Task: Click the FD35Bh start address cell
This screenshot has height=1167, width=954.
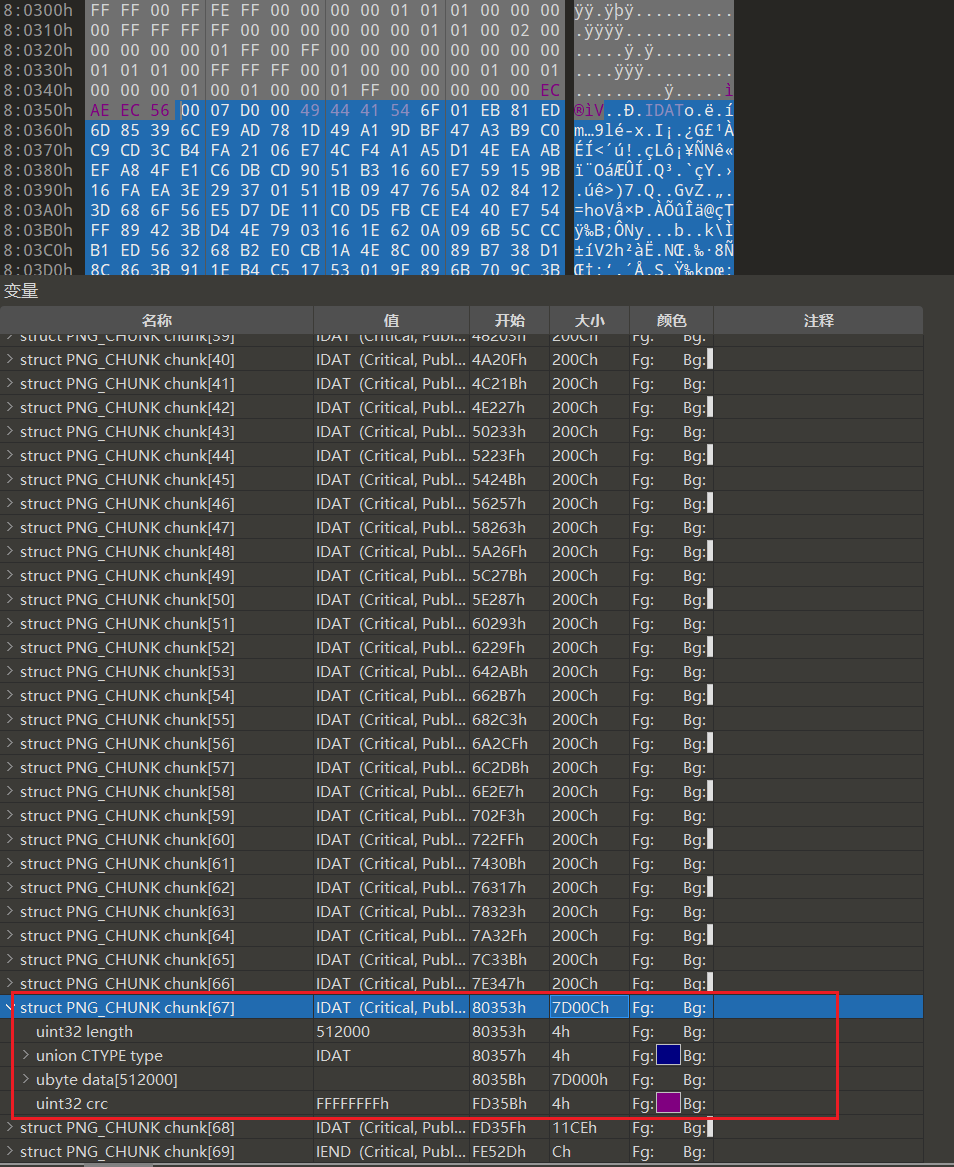Action: [x=499, y=1103]
